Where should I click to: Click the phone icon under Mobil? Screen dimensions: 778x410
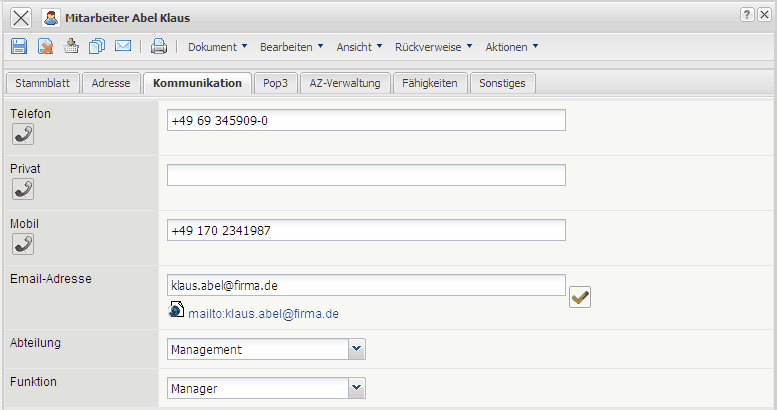pos(22,244)
